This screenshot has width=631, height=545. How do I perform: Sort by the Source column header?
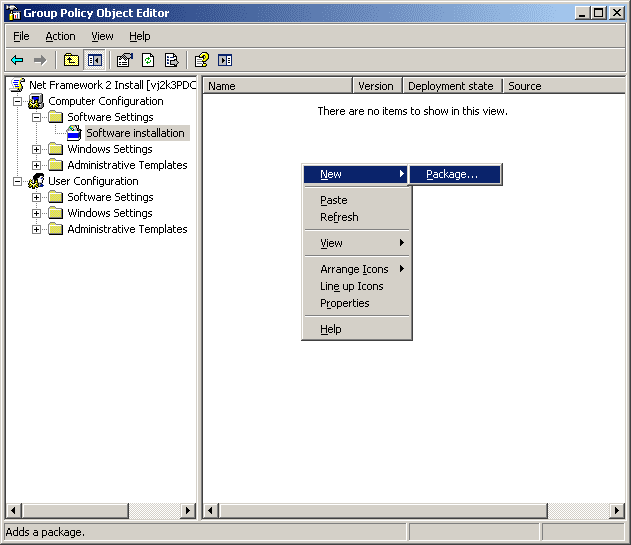coord(564,86)
